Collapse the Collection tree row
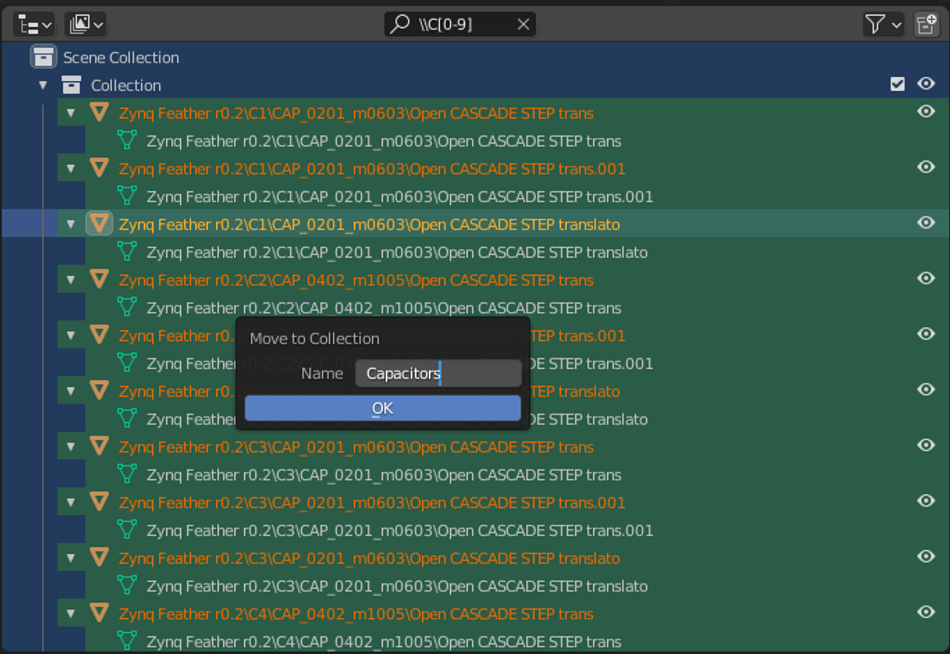This screenshot has height=654, width=950. tap(43, 85)
